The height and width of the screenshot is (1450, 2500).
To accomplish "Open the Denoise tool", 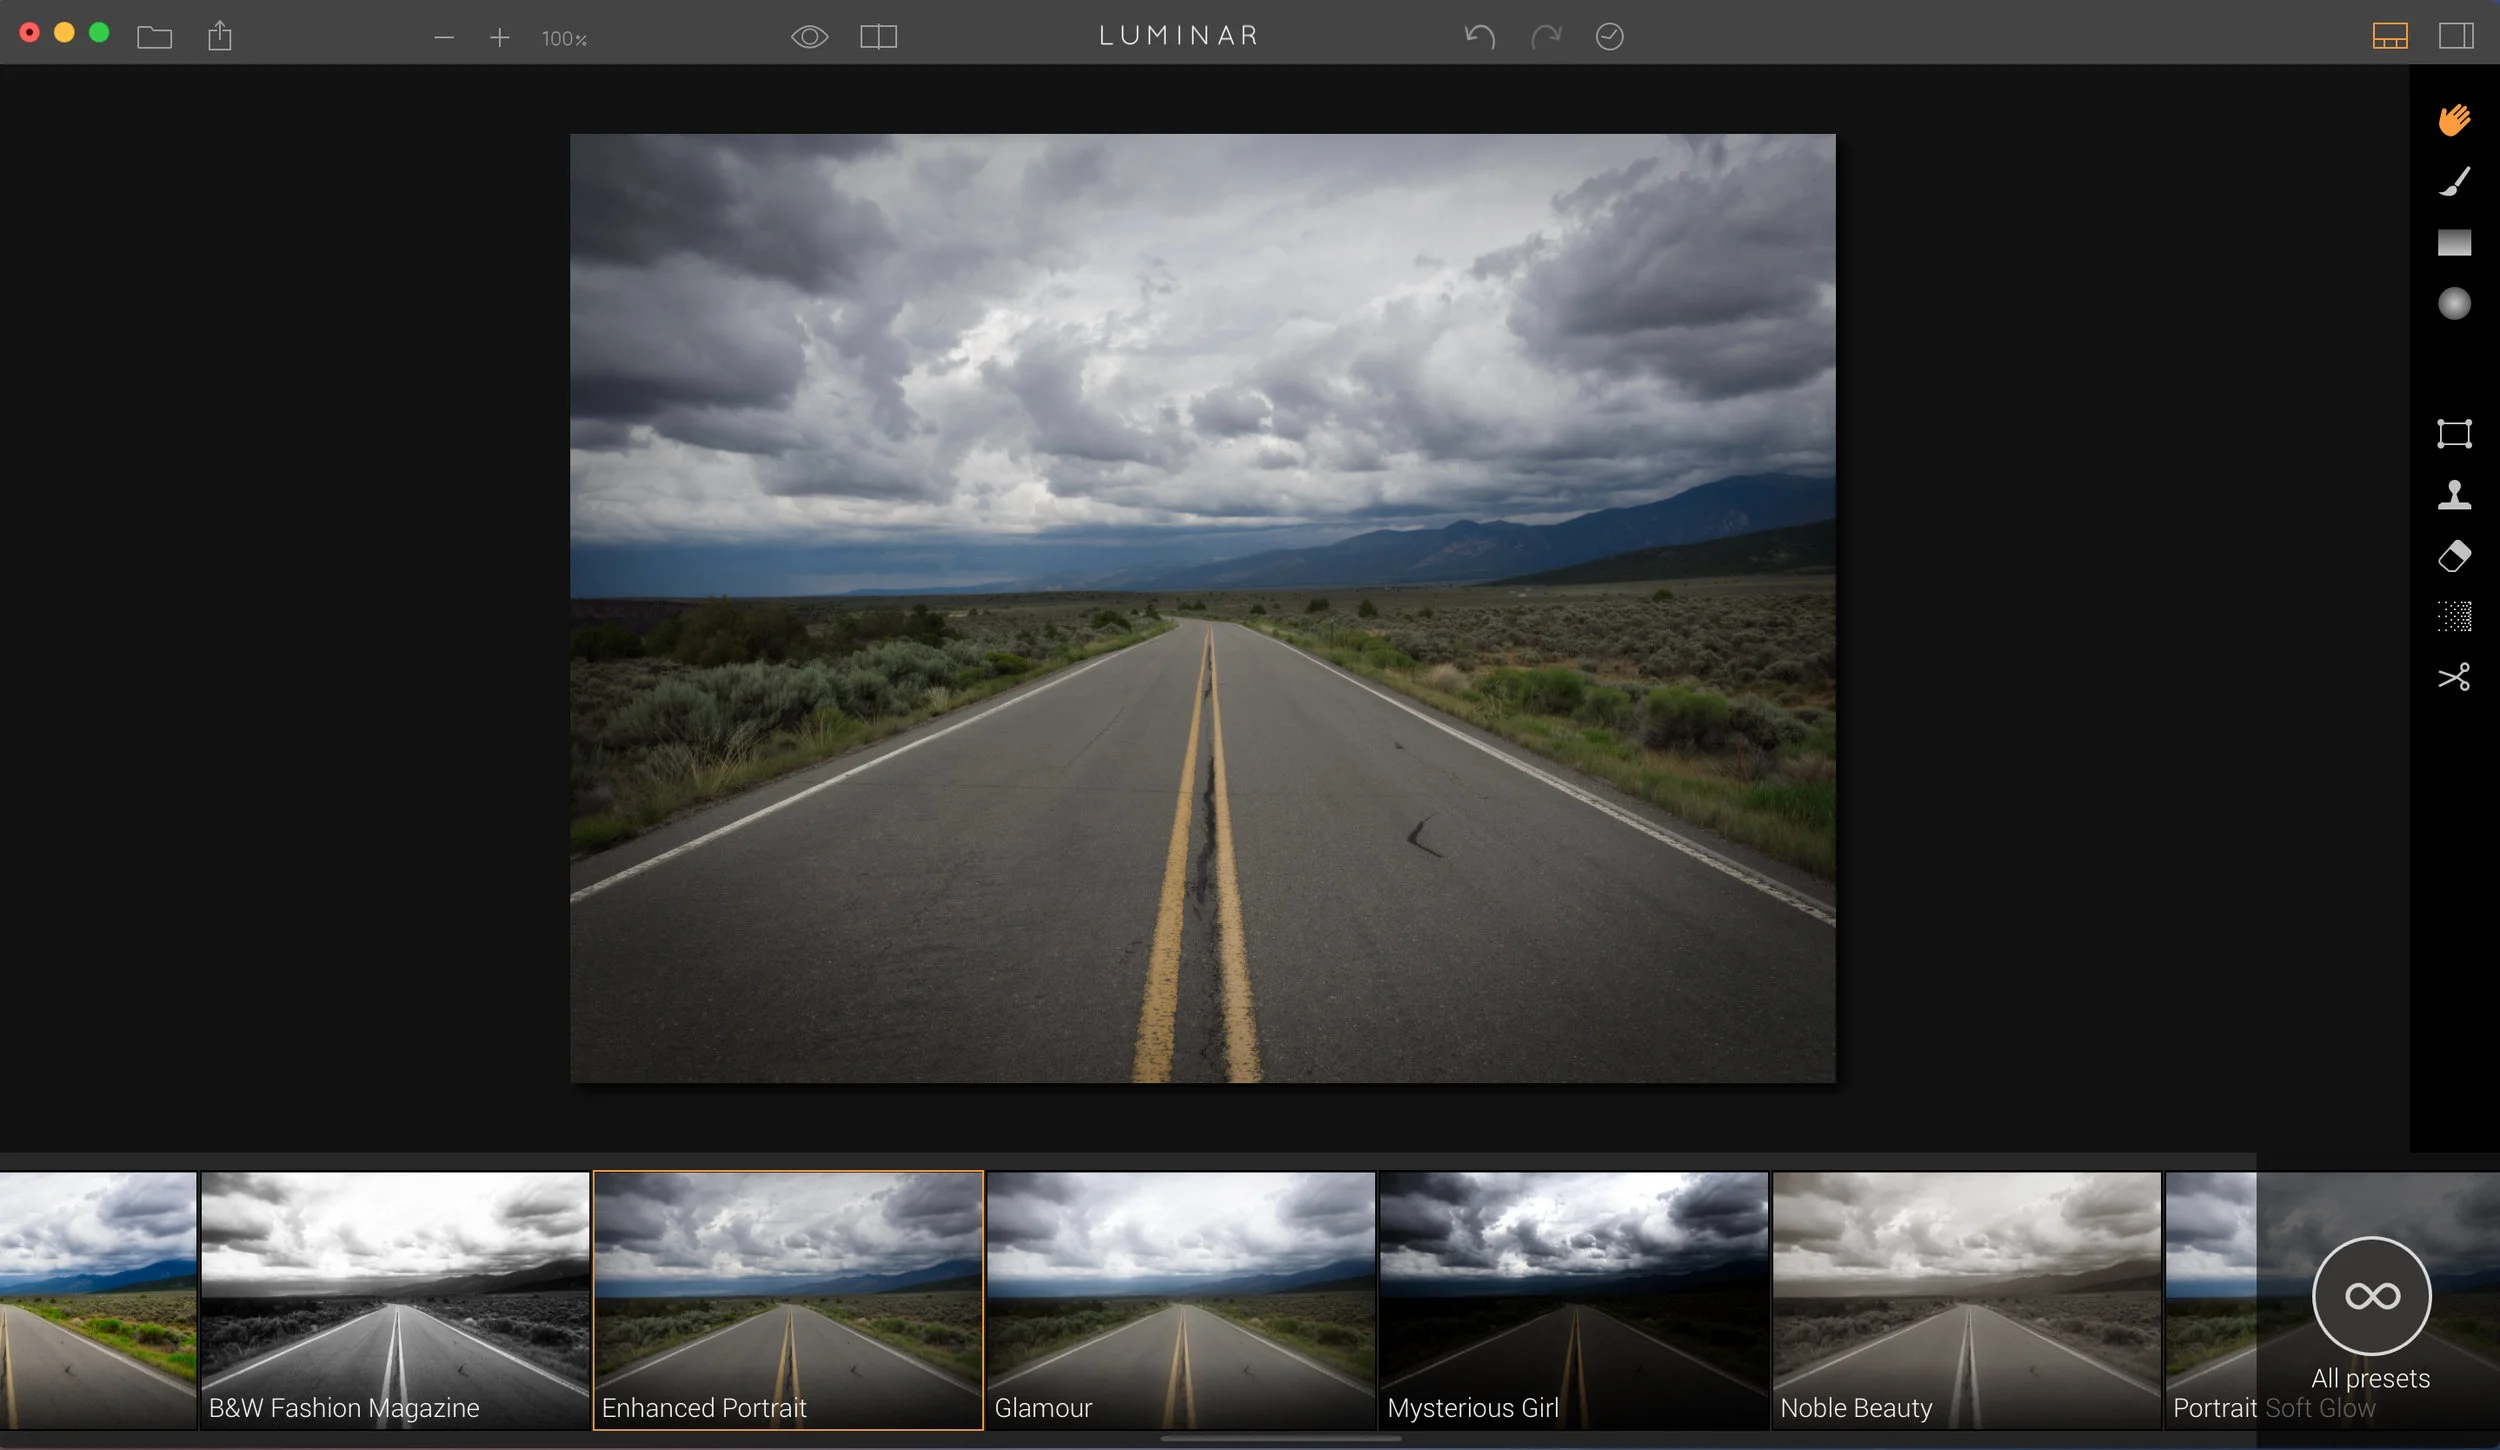I will click(x=2454, y=617).
